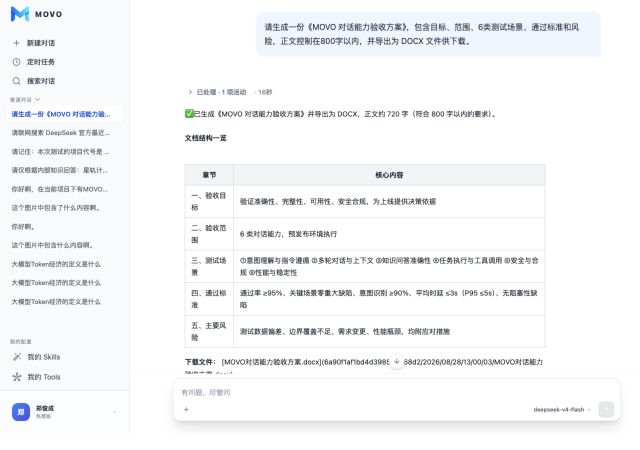Click the plus icon beside 新建对话
Image resolution: width=640 pixels, height=450 pixels.
point(16,43)
